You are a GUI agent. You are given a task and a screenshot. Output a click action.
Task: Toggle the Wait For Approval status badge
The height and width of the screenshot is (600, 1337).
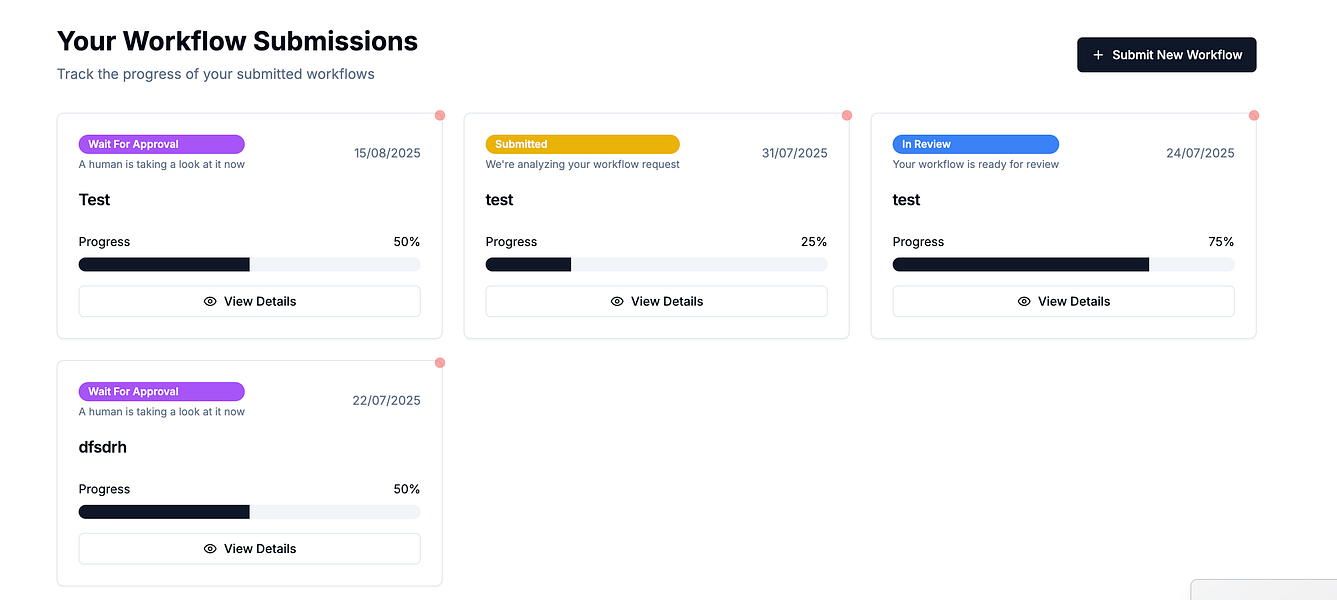coord(161,143)
